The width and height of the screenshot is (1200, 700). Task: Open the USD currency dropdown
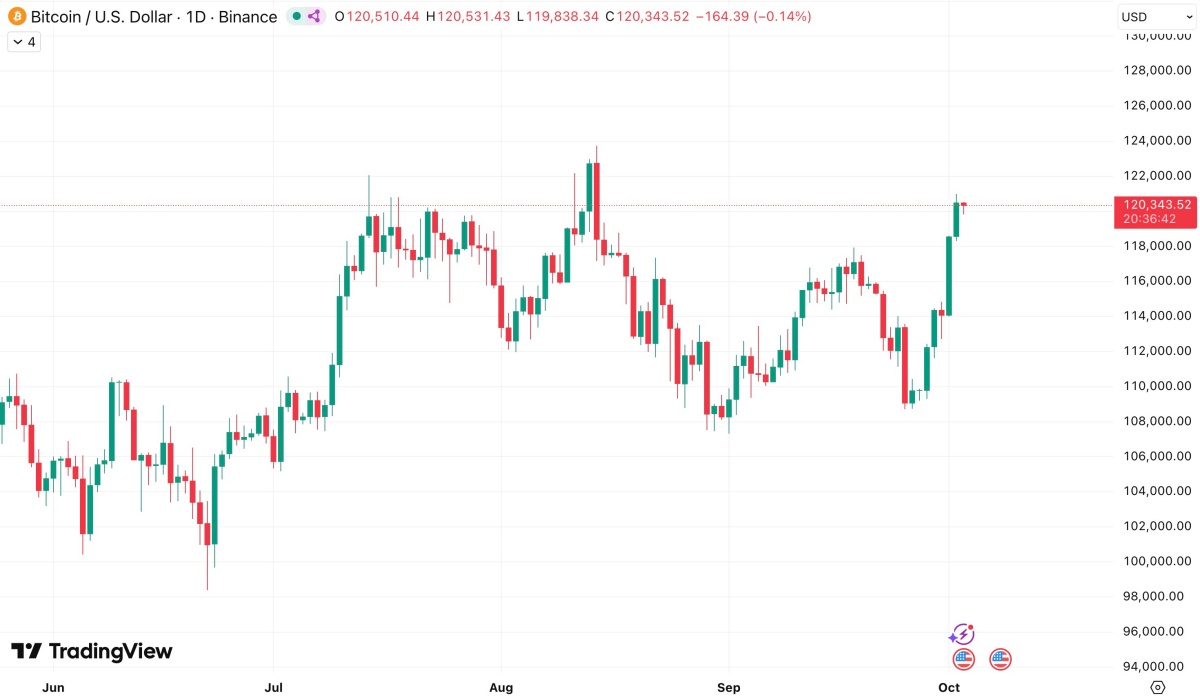pyautogui.click(x=1145, y=16)
